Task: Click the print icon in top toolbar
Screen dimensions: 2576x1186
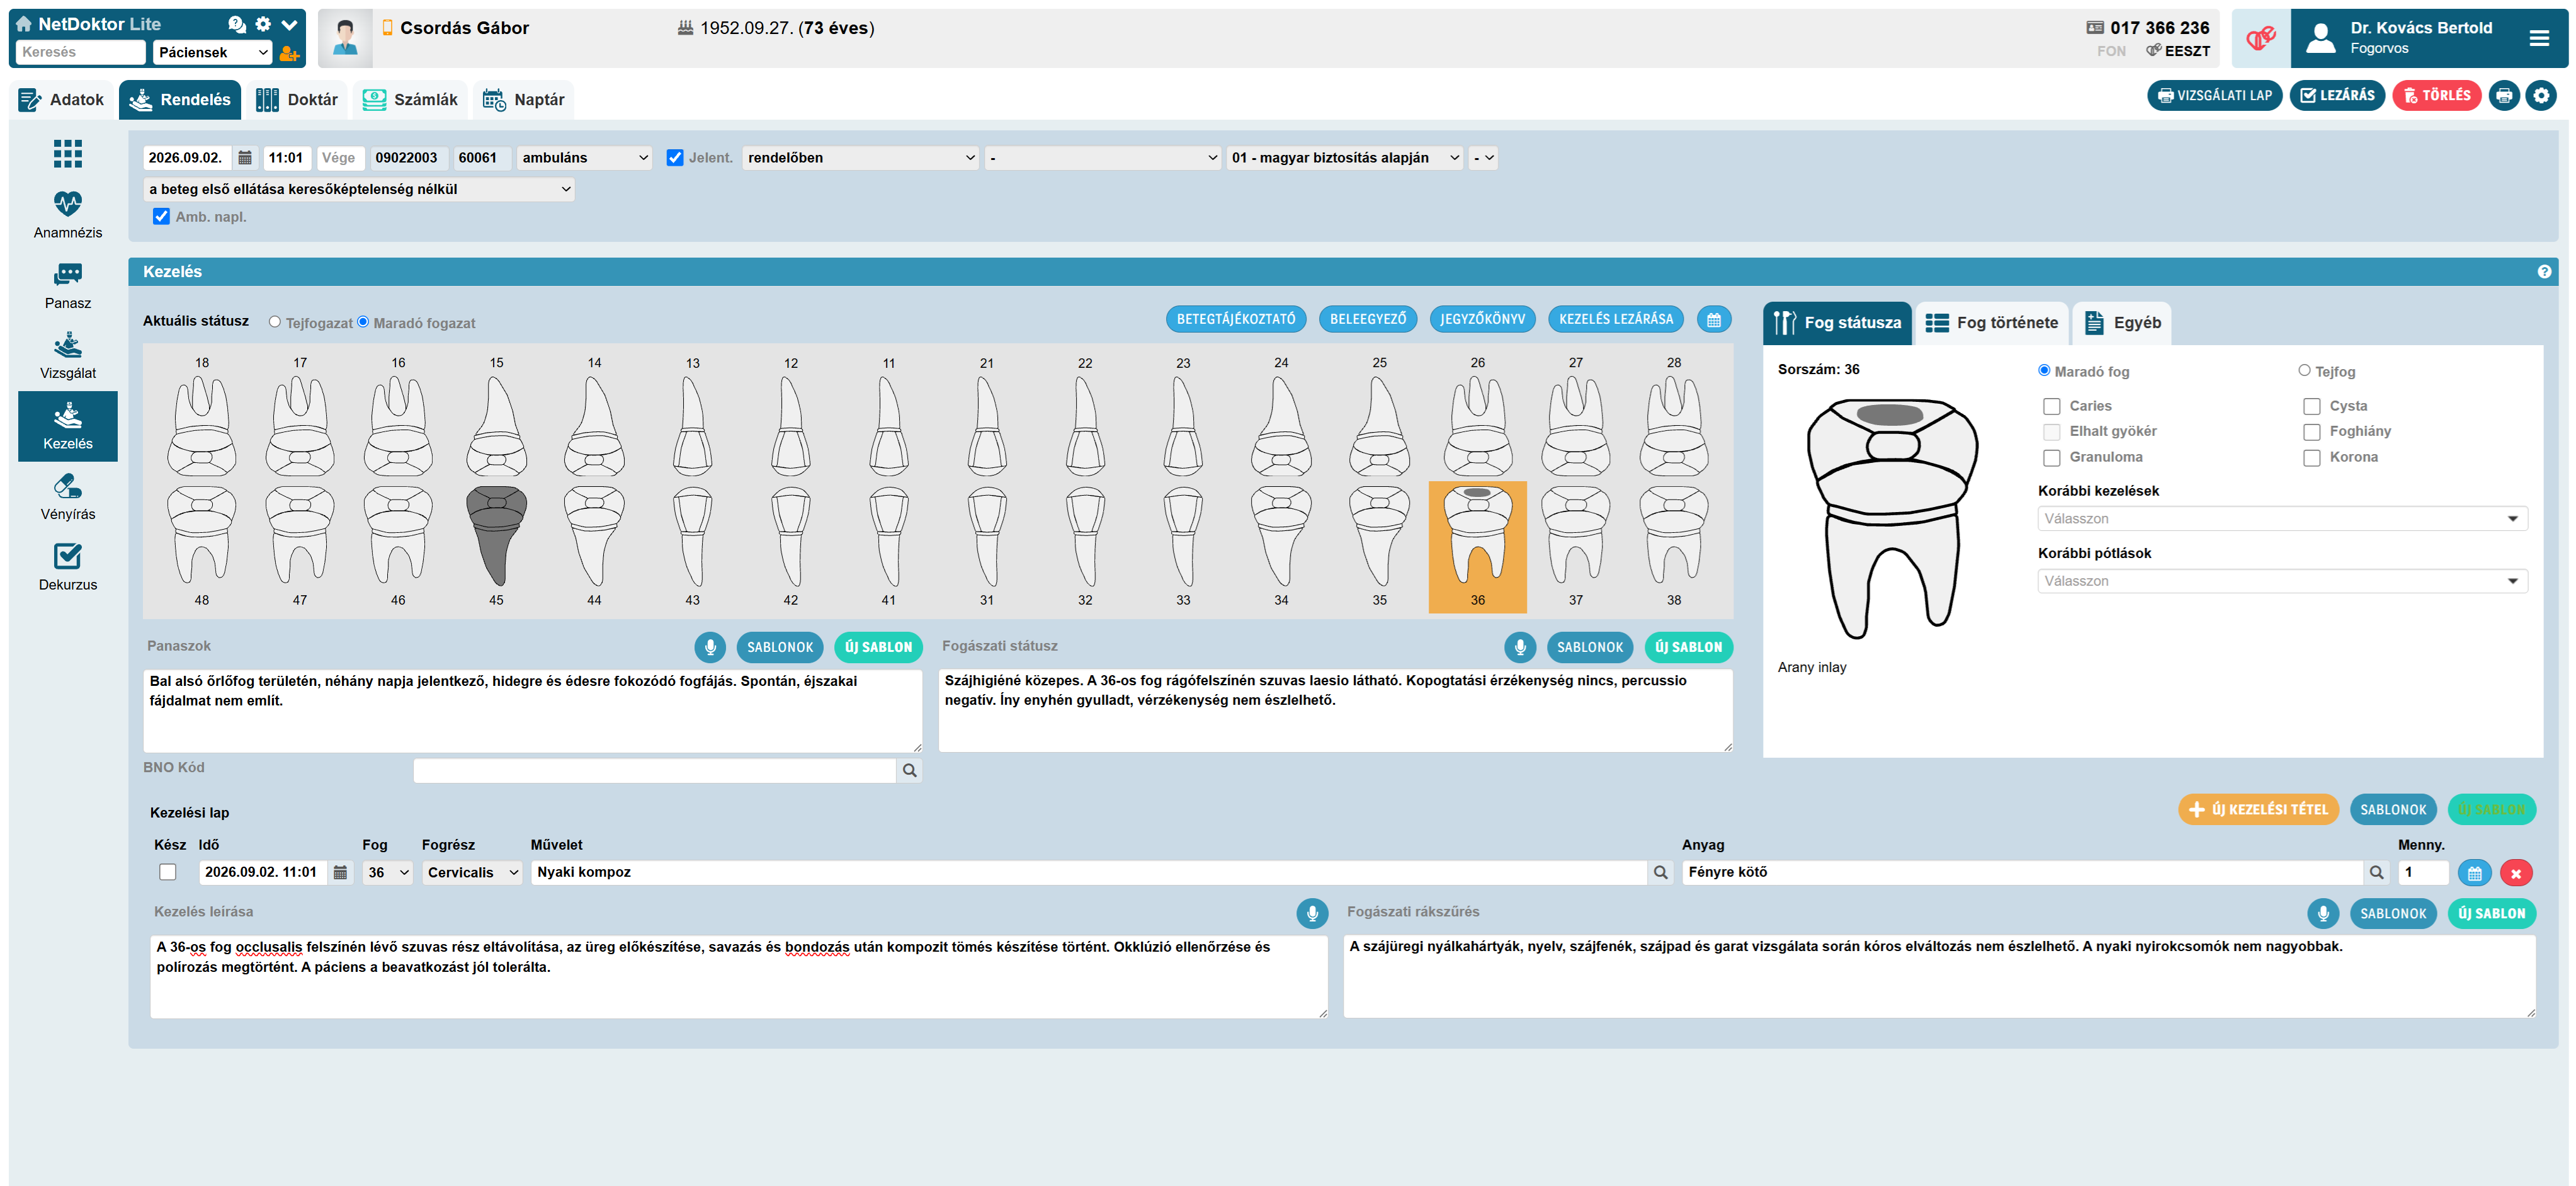Action: [x=2504, y=96]
